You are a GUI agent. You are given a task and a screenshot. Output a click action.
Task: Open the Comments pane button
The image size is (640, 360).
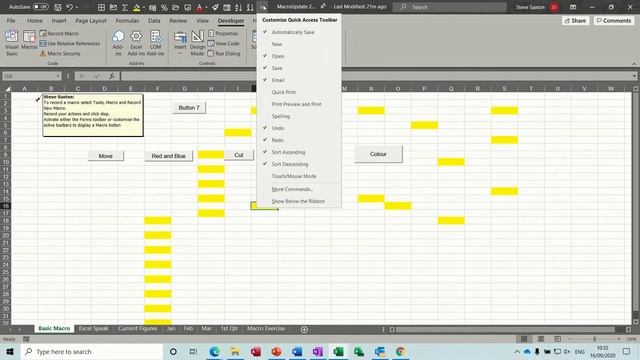pyautogui.click(x=613, y=20)
